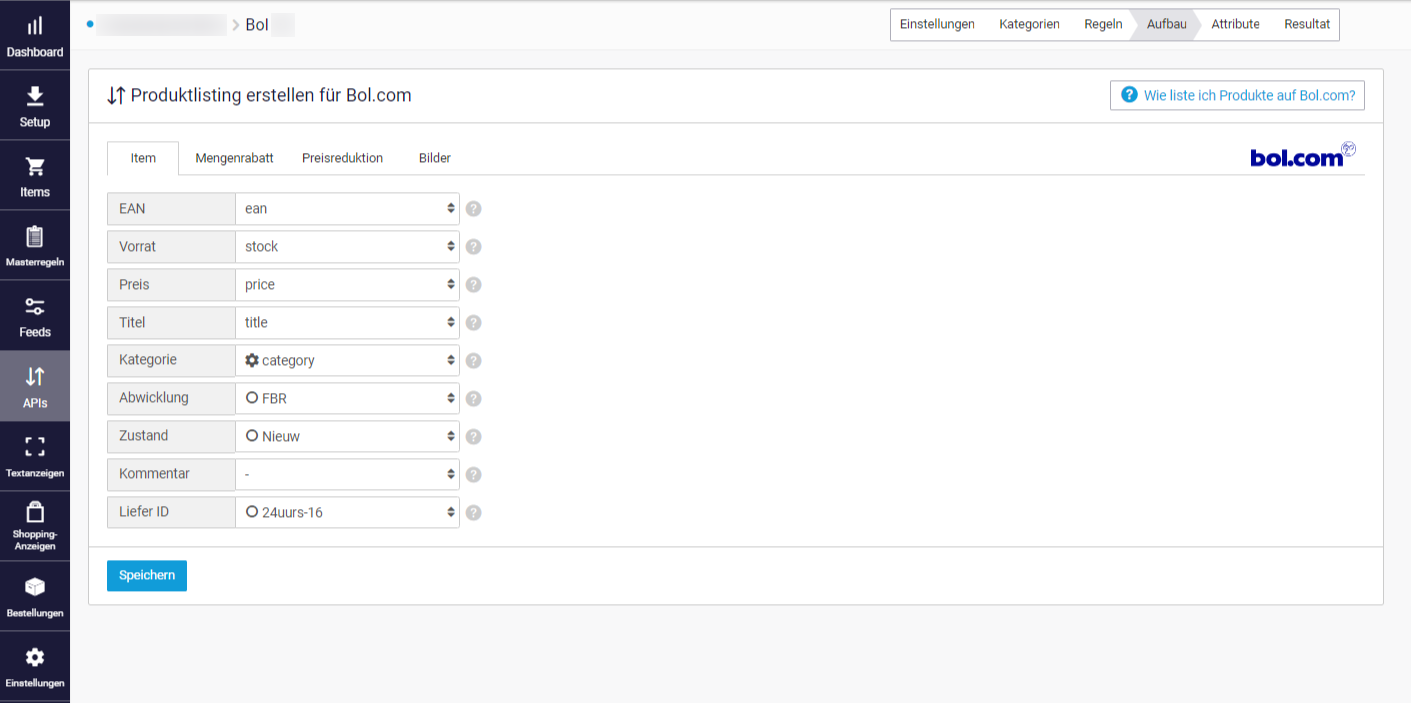Click the Bol breadcrumb link
Image resolution: width=1411 pixels, height=703 pixels.
tap(257, 25)
